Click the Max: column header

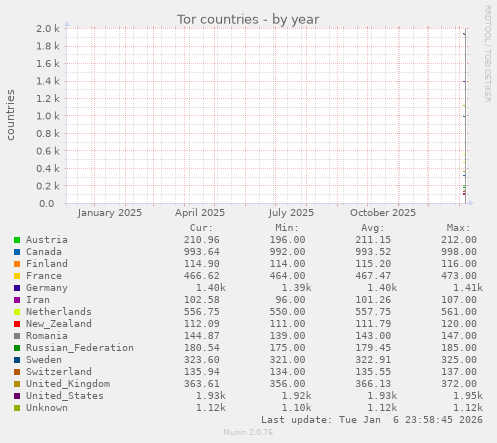coord(458,228)
